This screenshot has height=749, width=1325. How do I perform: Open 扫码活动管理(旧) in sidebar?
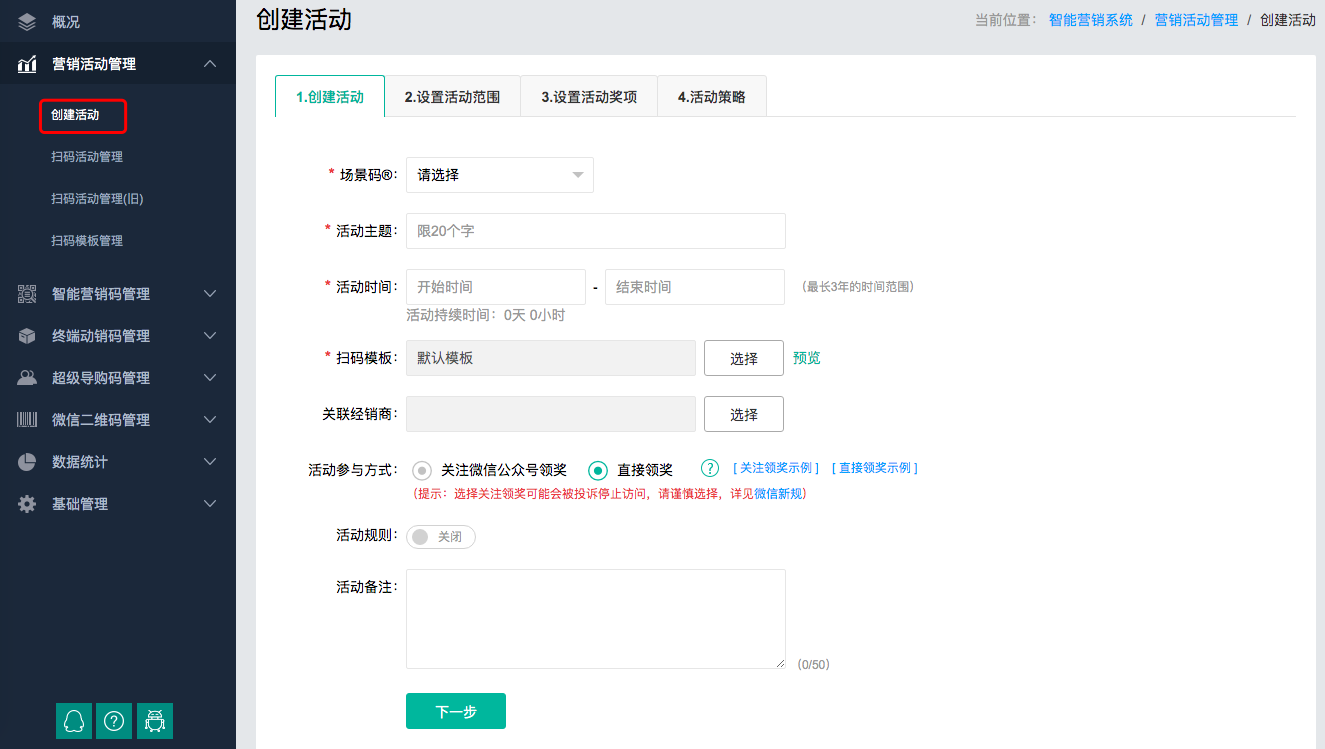(x=97, y=199)
